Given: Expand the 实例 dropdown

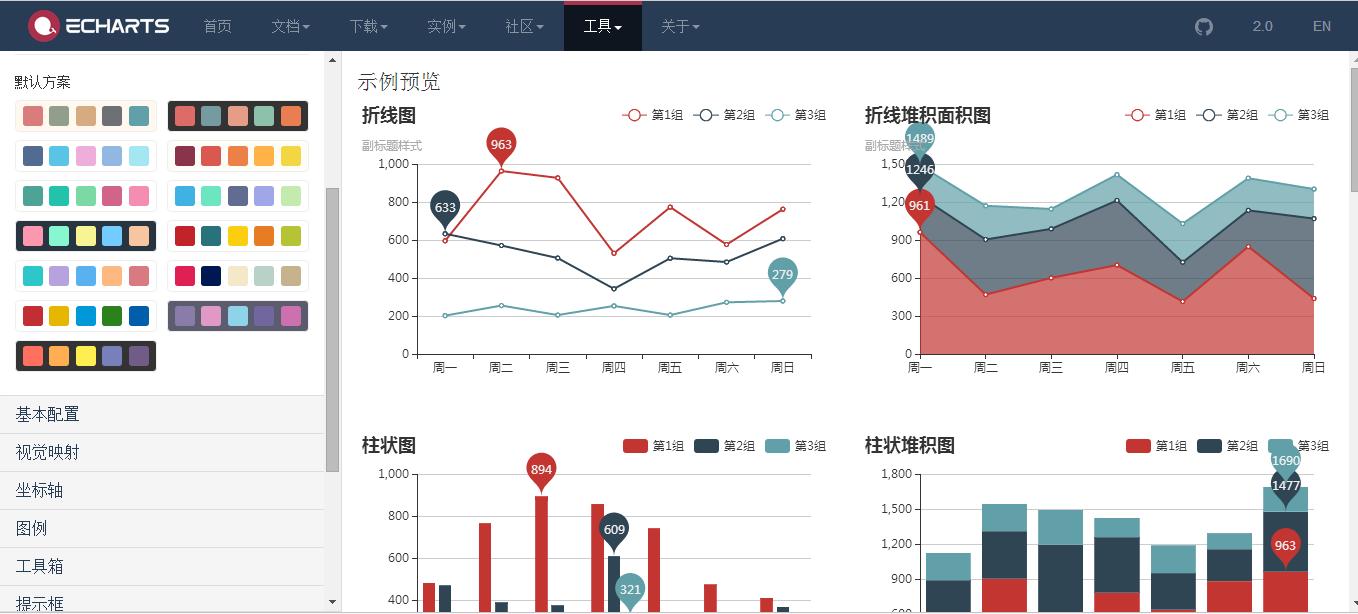Looking at the screenshot, I should [x=445, y=26].
